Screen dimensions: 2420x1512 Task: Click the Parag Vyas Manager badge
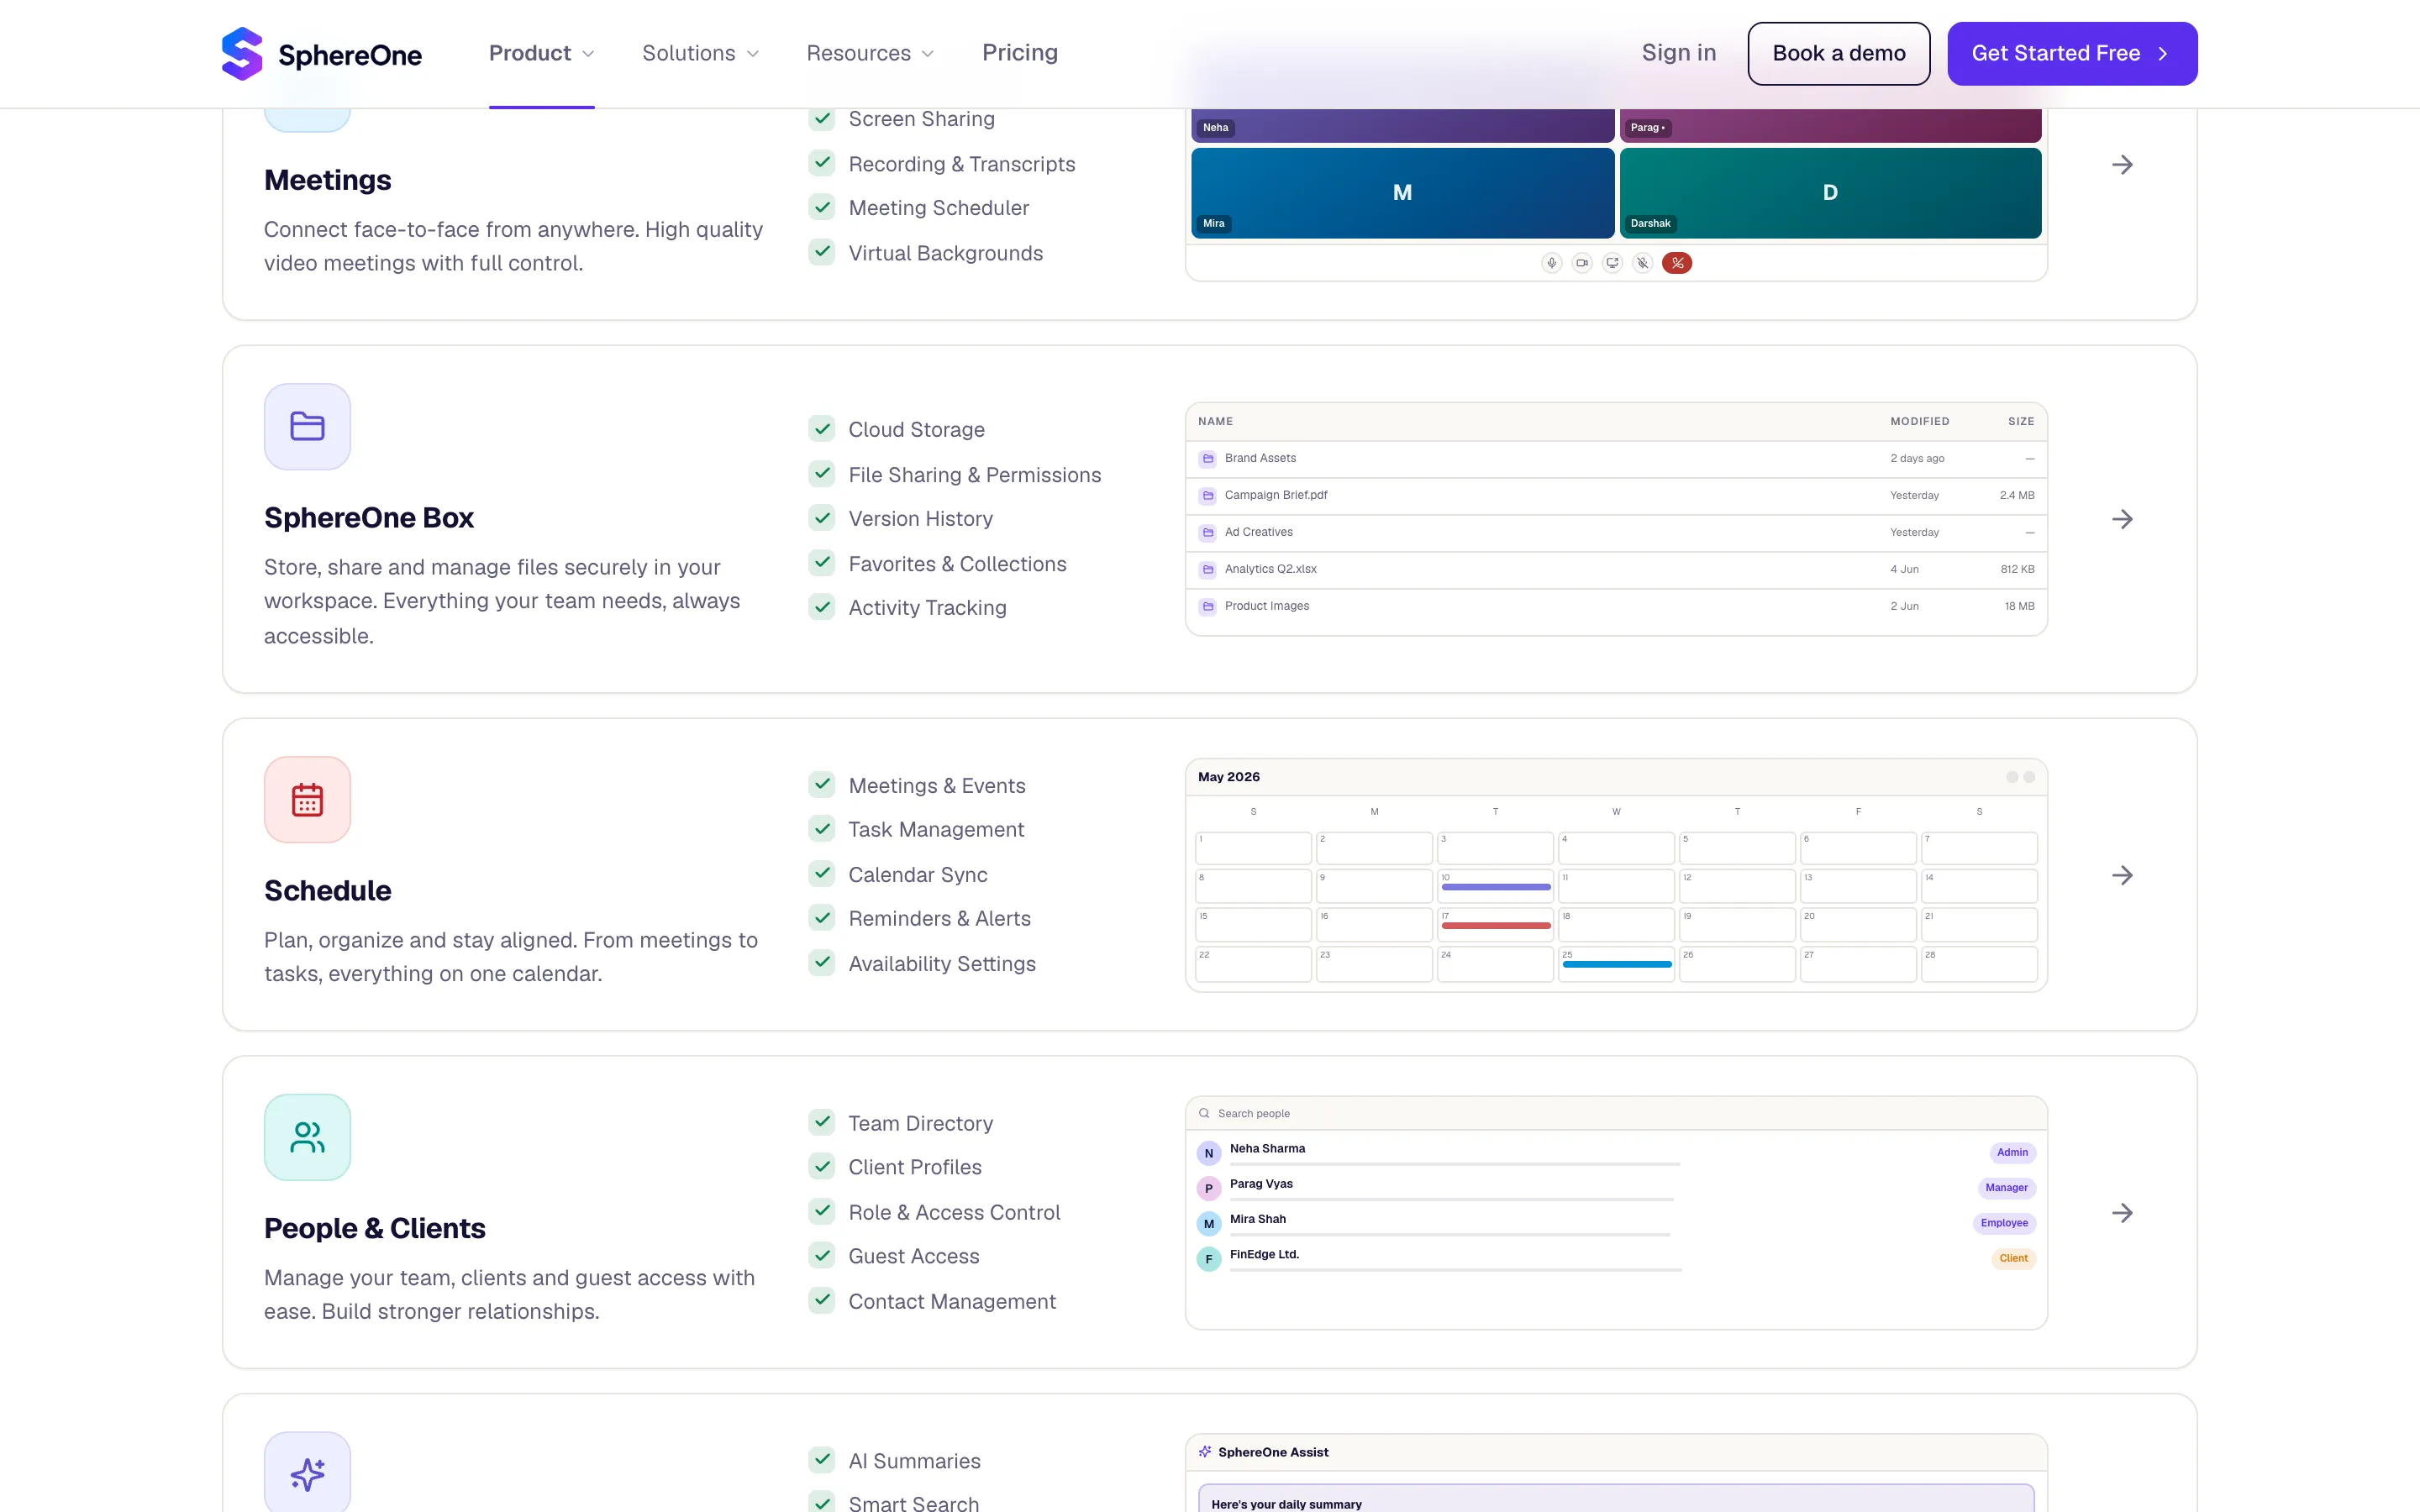2006,1188
